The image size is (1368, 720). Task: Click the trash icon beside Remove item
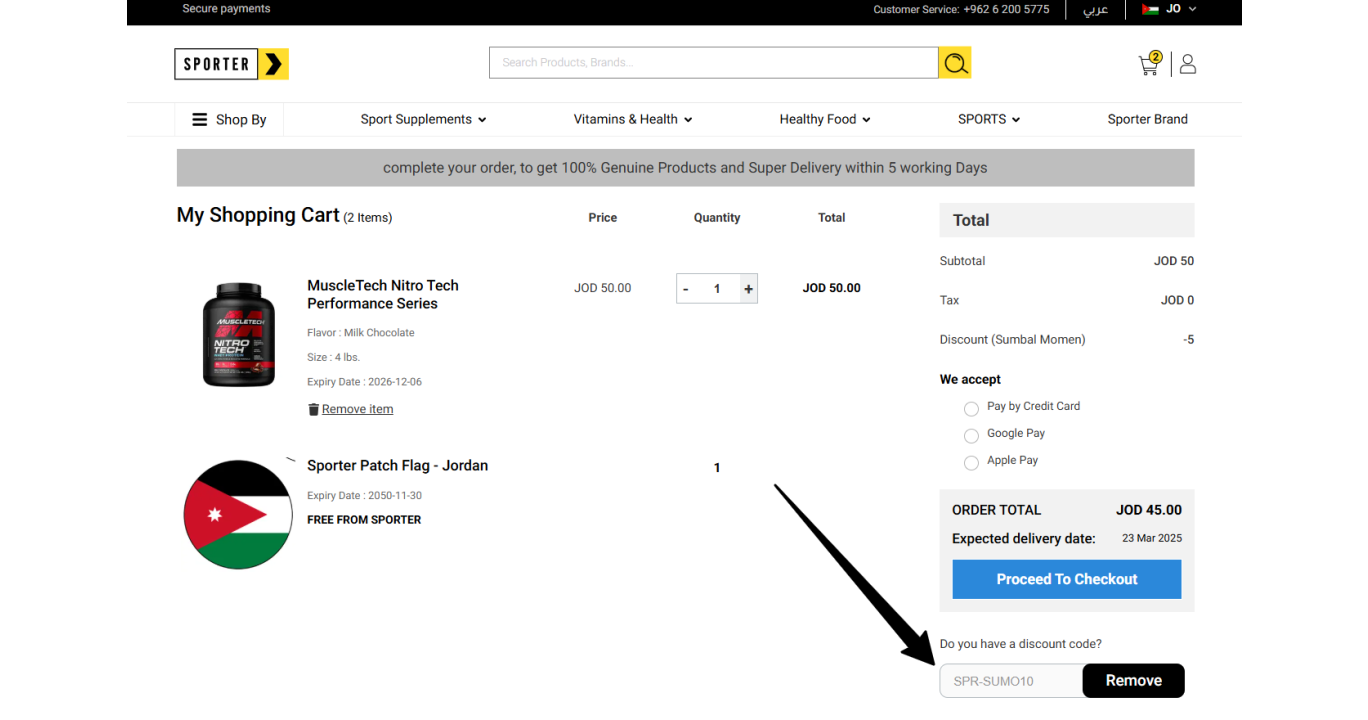point(313,409)
